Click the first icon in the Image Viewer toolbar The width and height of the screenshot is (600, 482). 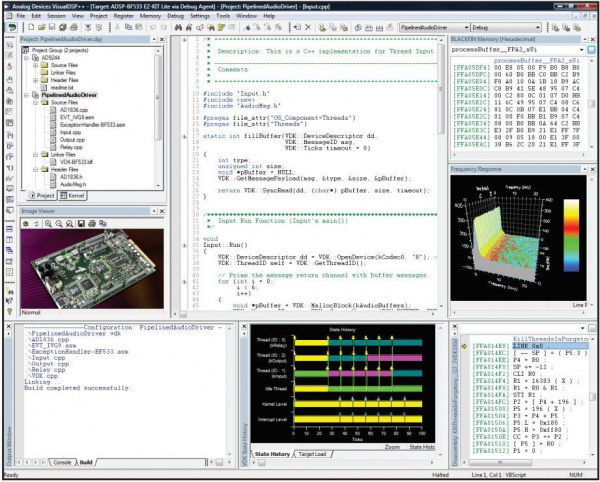tap(26, 224)
